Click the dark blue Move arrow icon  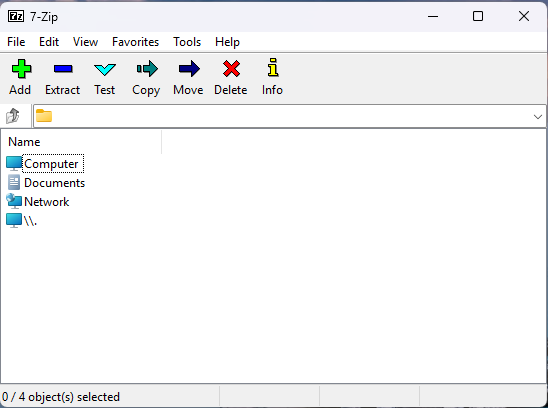(x=189, y=69)
